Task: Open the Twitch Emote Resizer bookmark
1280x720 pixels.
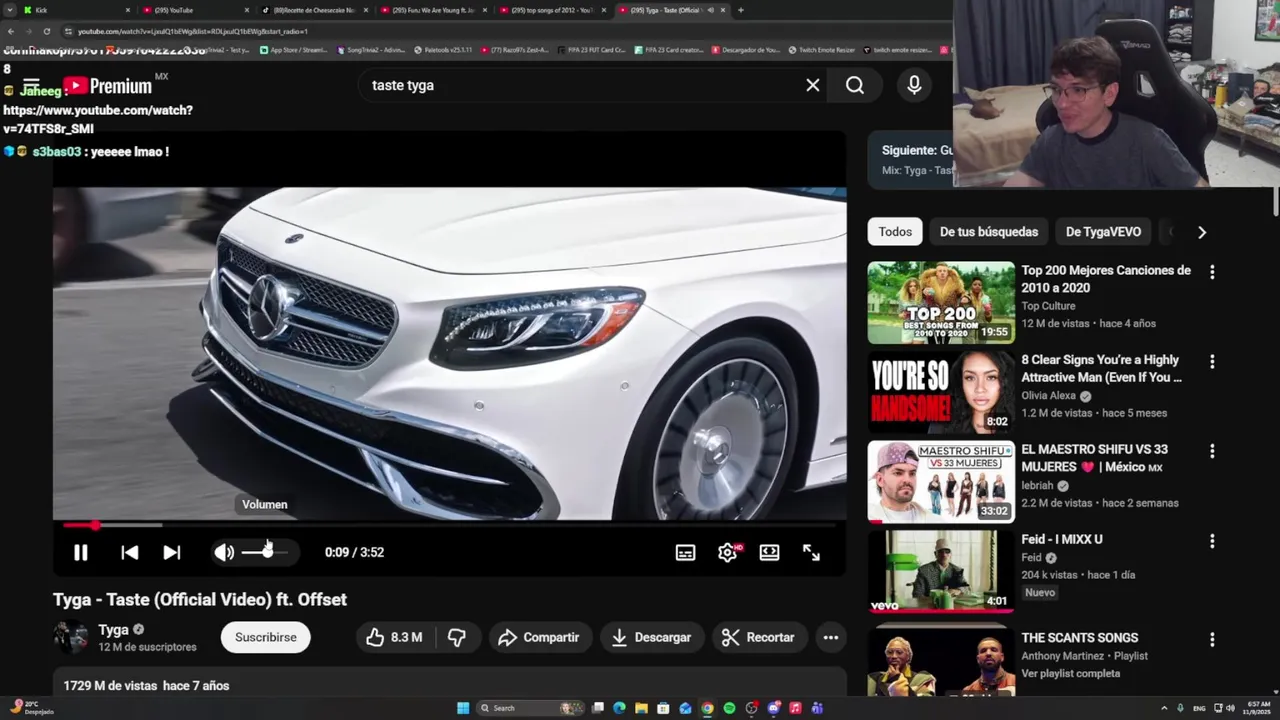Action: (821, 49)
